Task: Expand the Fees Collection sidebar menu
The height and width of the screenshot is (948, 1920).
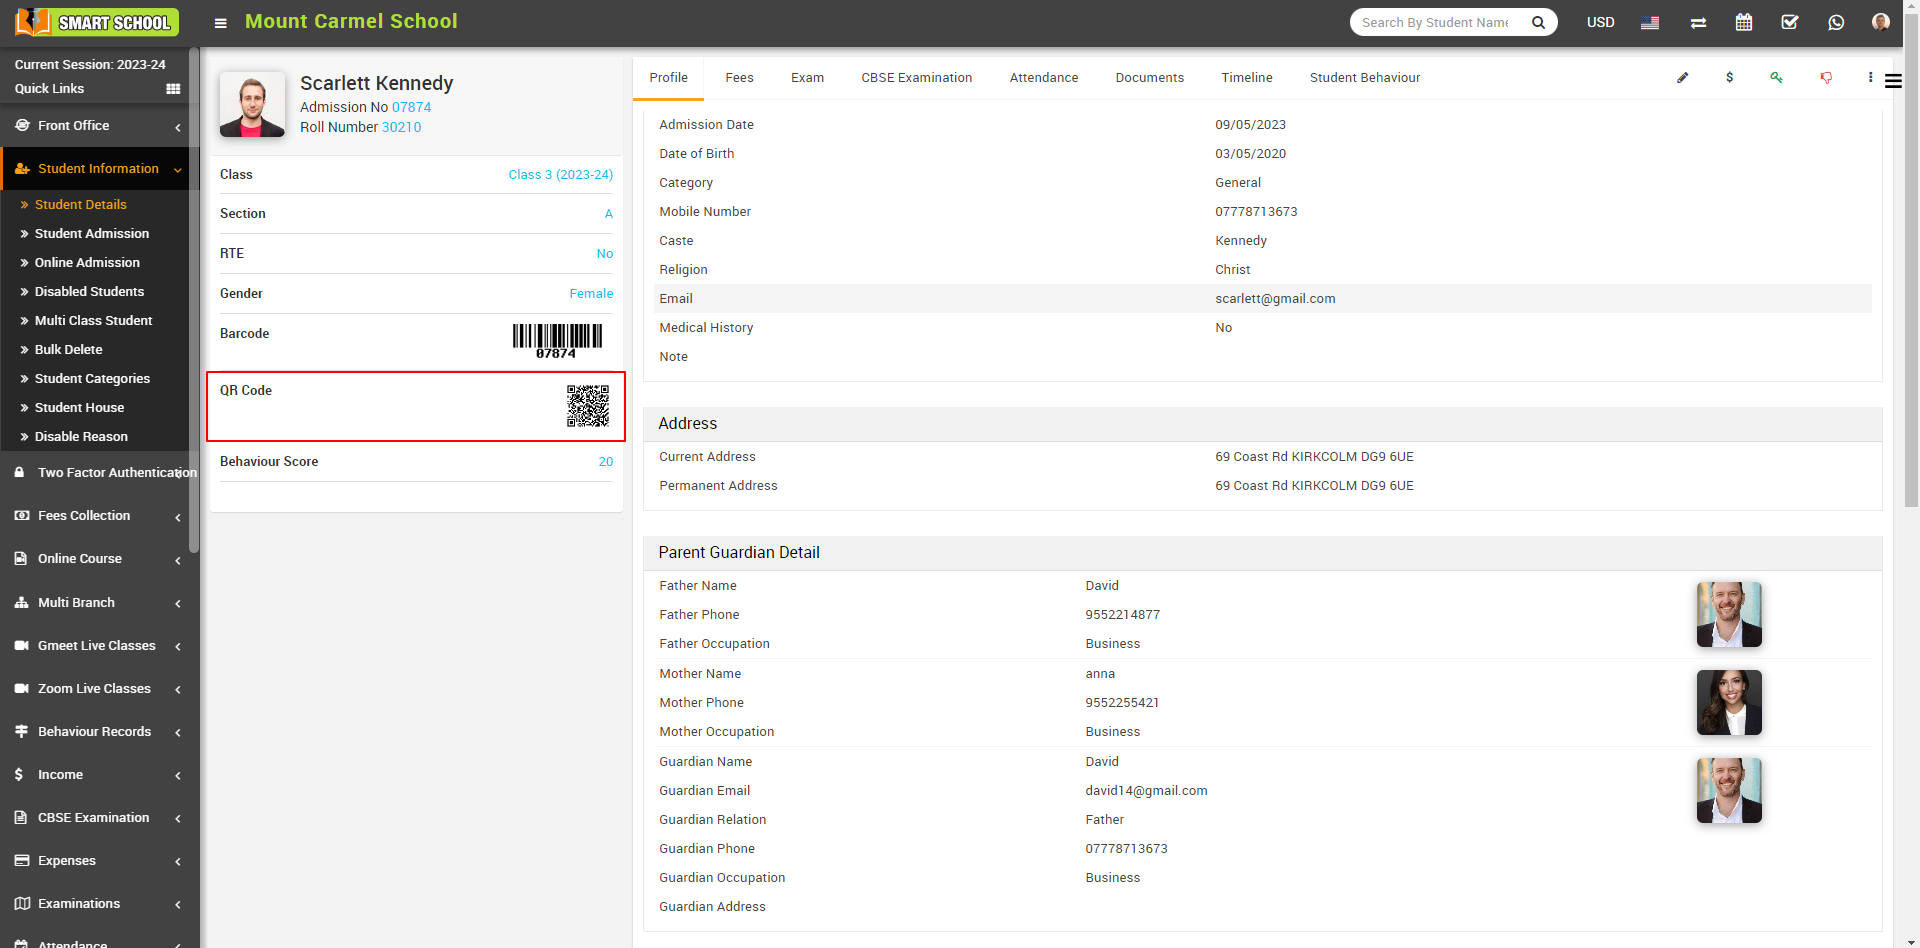Action: (x=98, y=516)
